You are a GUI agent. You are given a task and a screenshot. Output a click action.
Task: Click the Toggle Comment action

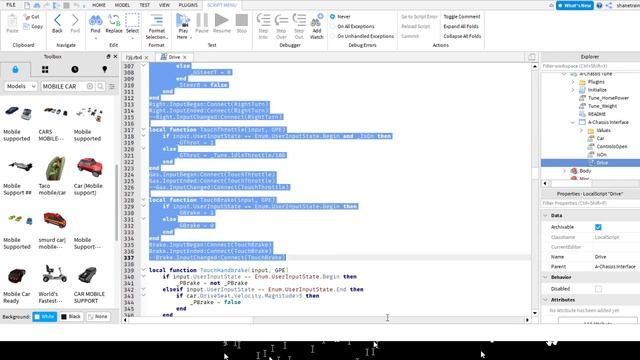[x=462, y=17]
